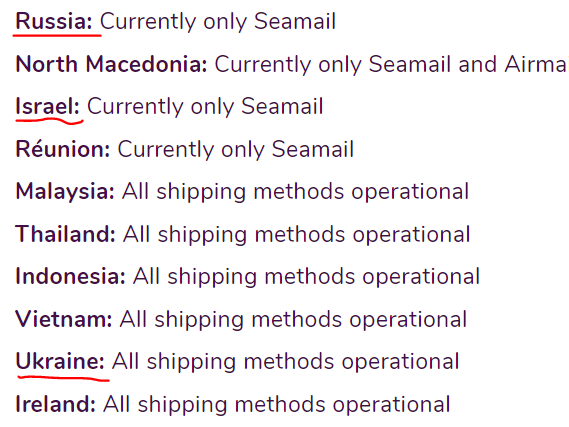Click the underlined Israel label
The height and width of the screenshot is (427, 569).
click(48, 106)
